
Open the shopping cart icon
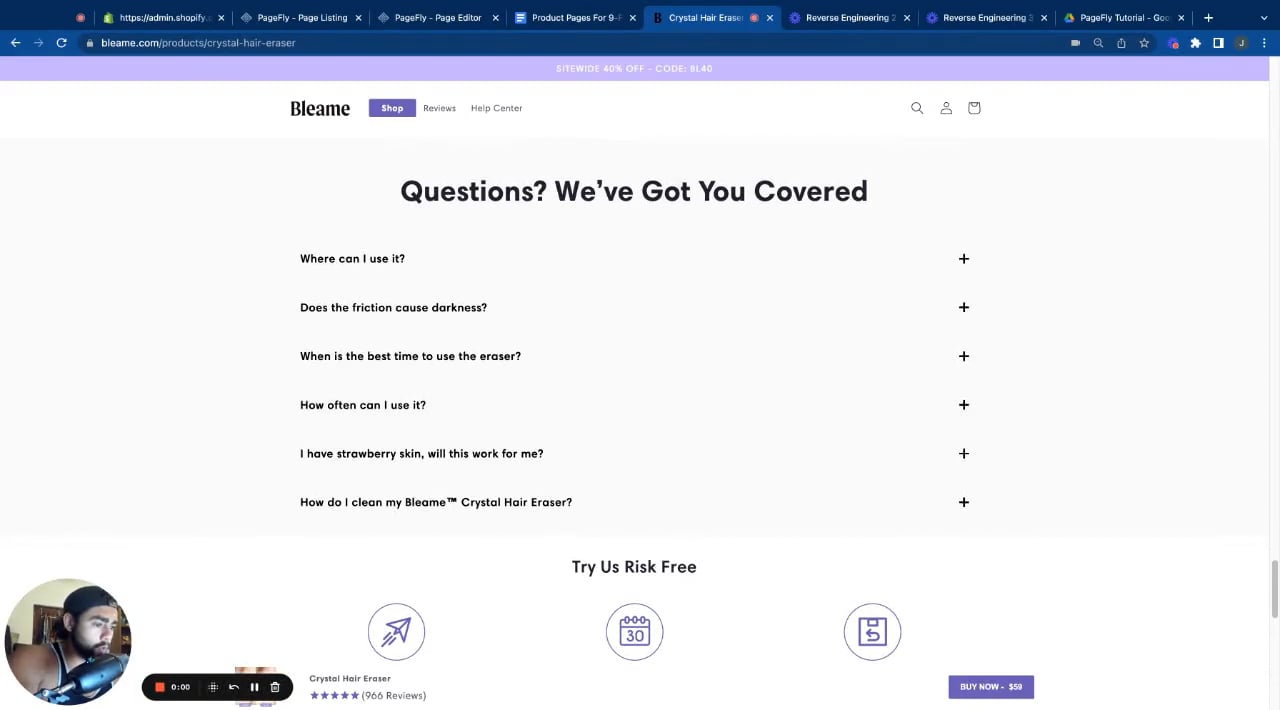pos(974,108)
